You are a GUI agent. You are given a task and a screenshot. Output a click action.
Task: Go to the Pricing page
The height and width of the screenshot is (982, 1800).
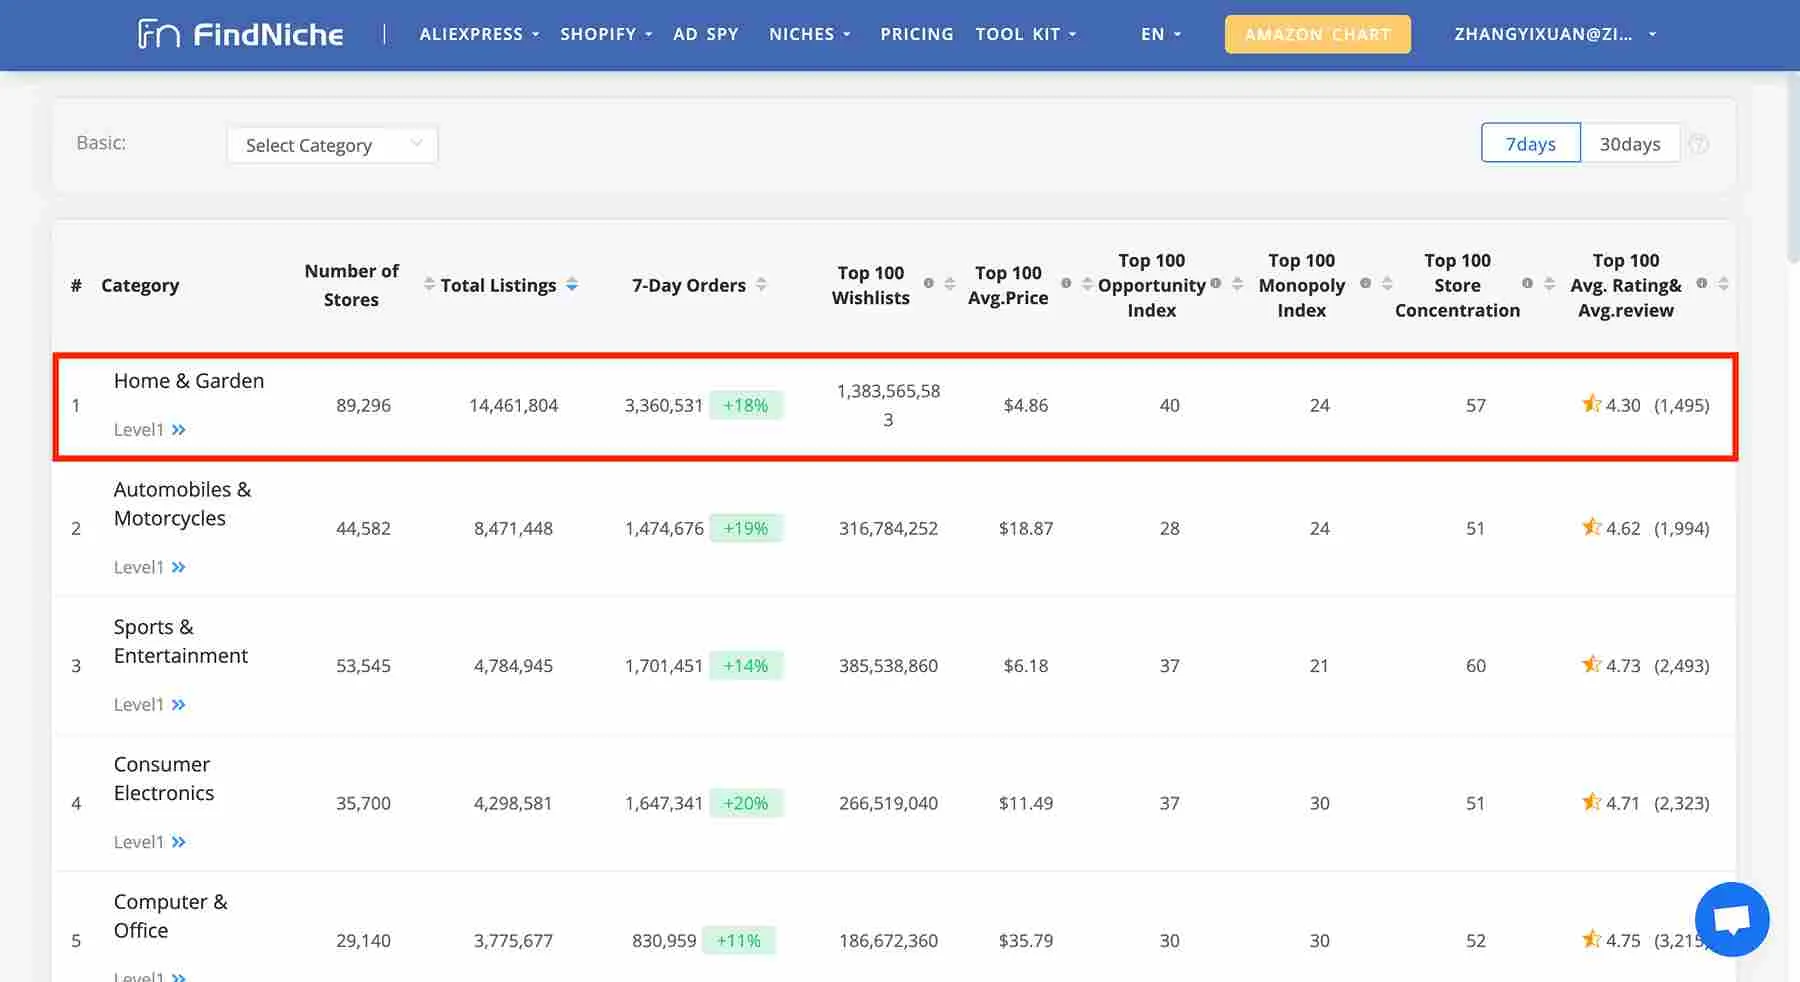(x=916, y=34)
